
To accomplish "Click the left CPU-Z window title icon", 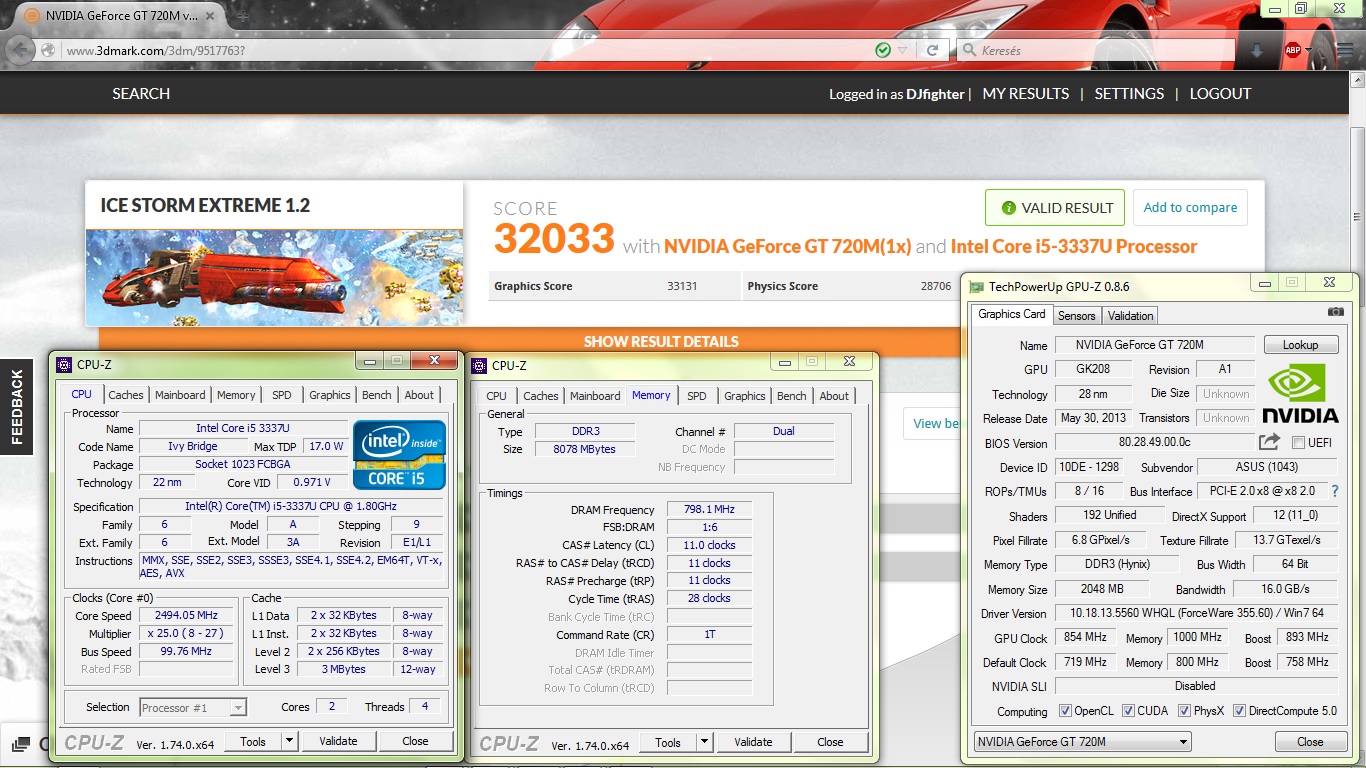I will [64, 364].
